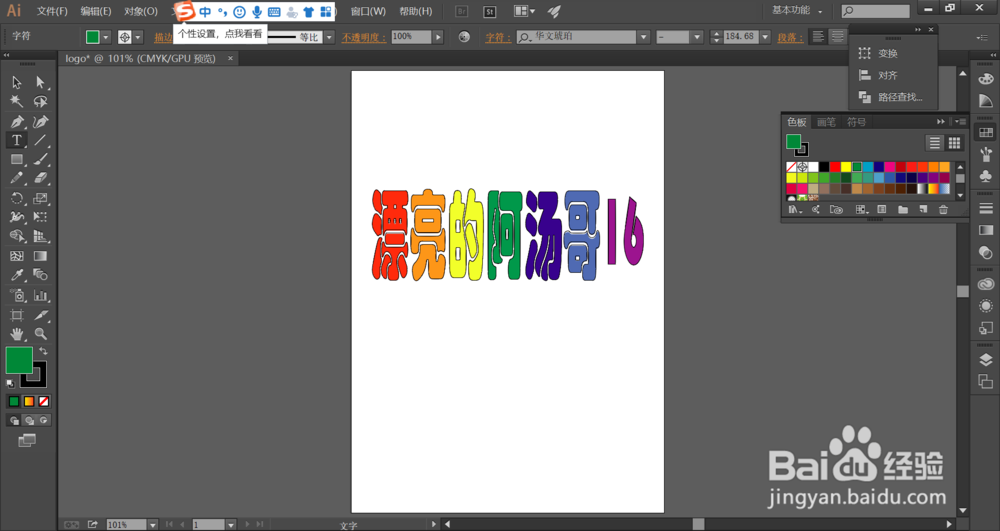The width and height of the screenshot is (1000, 531).
Task: Set paint mode to None
Action: (43, 401)
